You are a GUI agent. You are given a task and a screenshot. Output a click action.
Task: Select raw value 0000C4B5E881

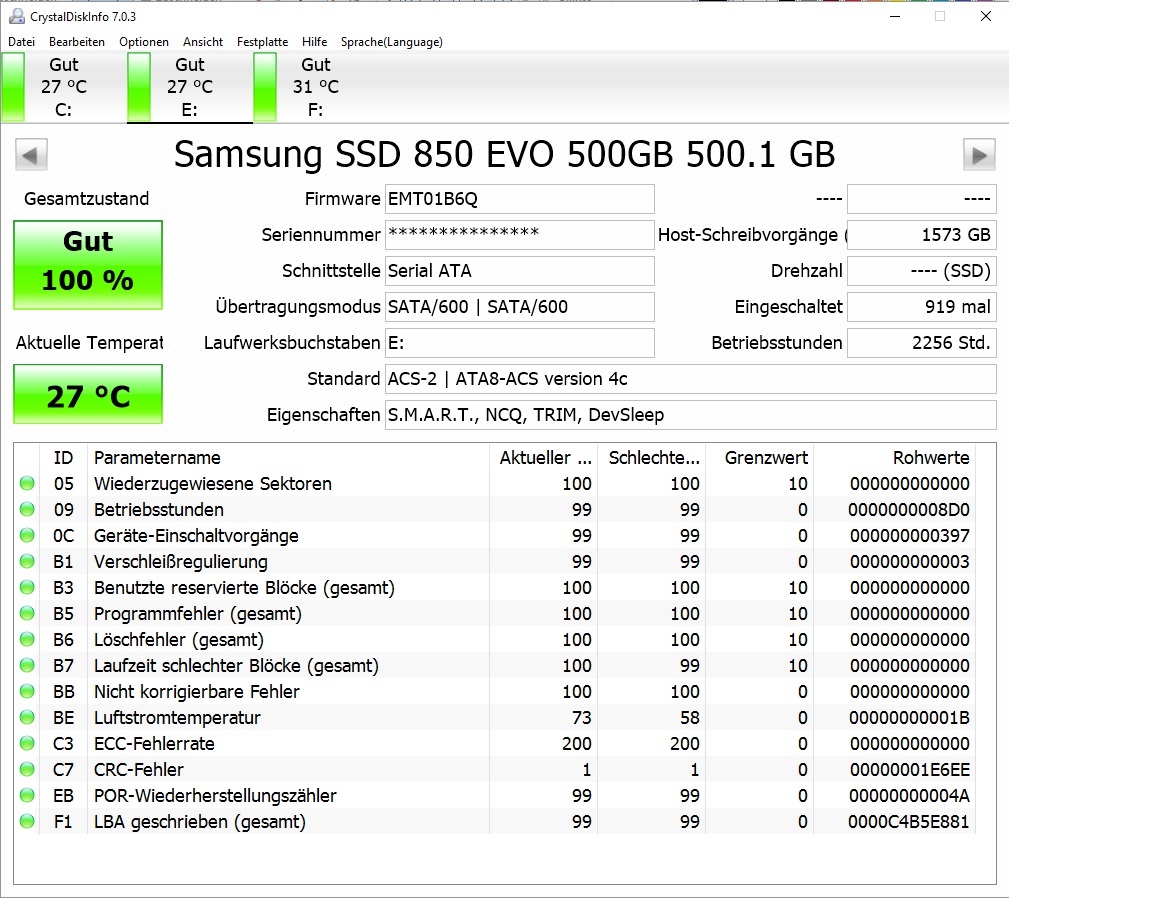point(909,822)
